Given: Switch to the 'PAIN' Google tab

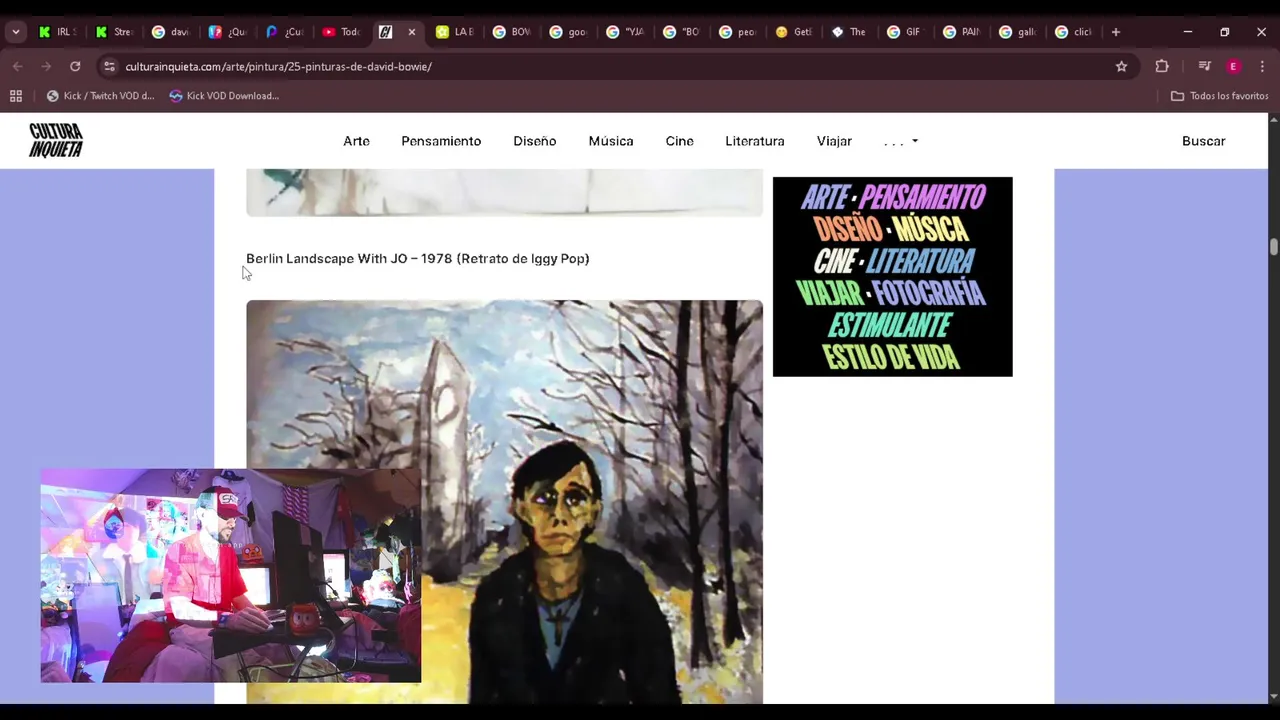Looking at the screenshot, I should (962, 32).
